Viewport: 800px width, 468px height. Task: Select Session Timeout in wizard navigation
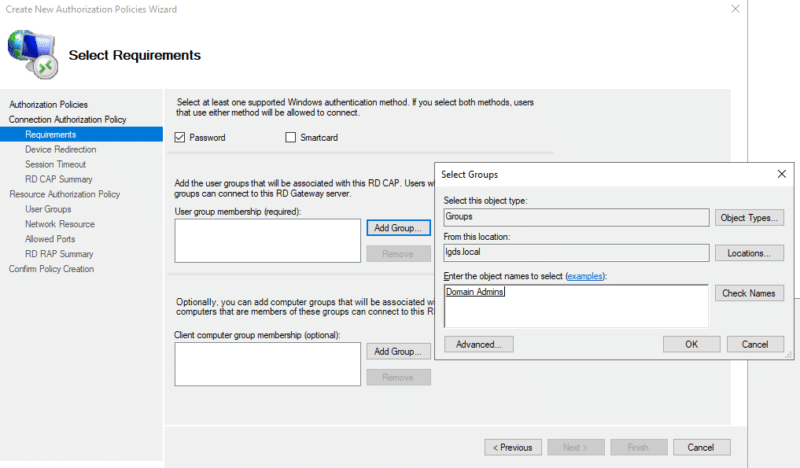(x=55, y=164)
